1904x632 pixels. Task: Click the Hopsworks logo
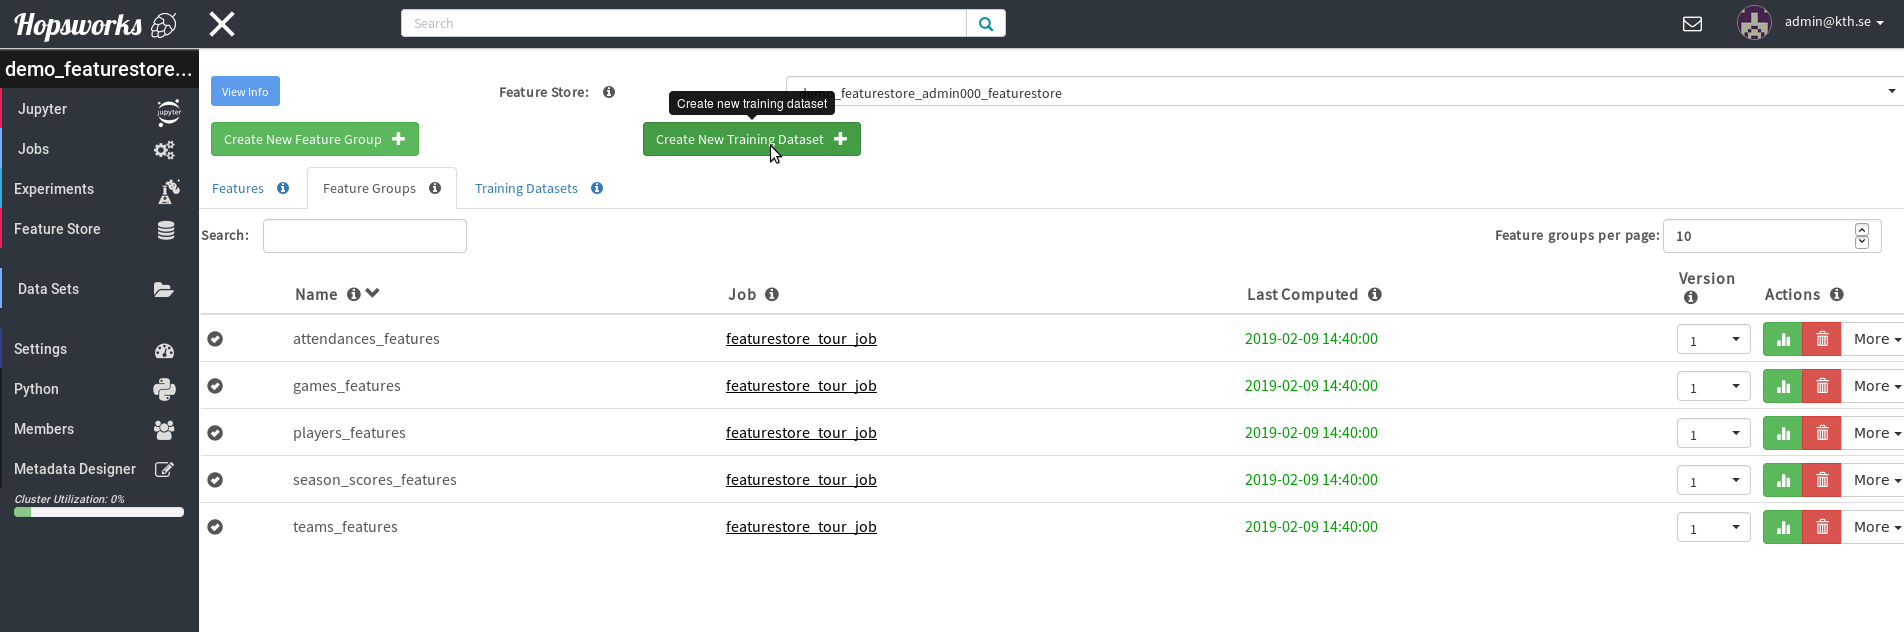coord(95,24)
